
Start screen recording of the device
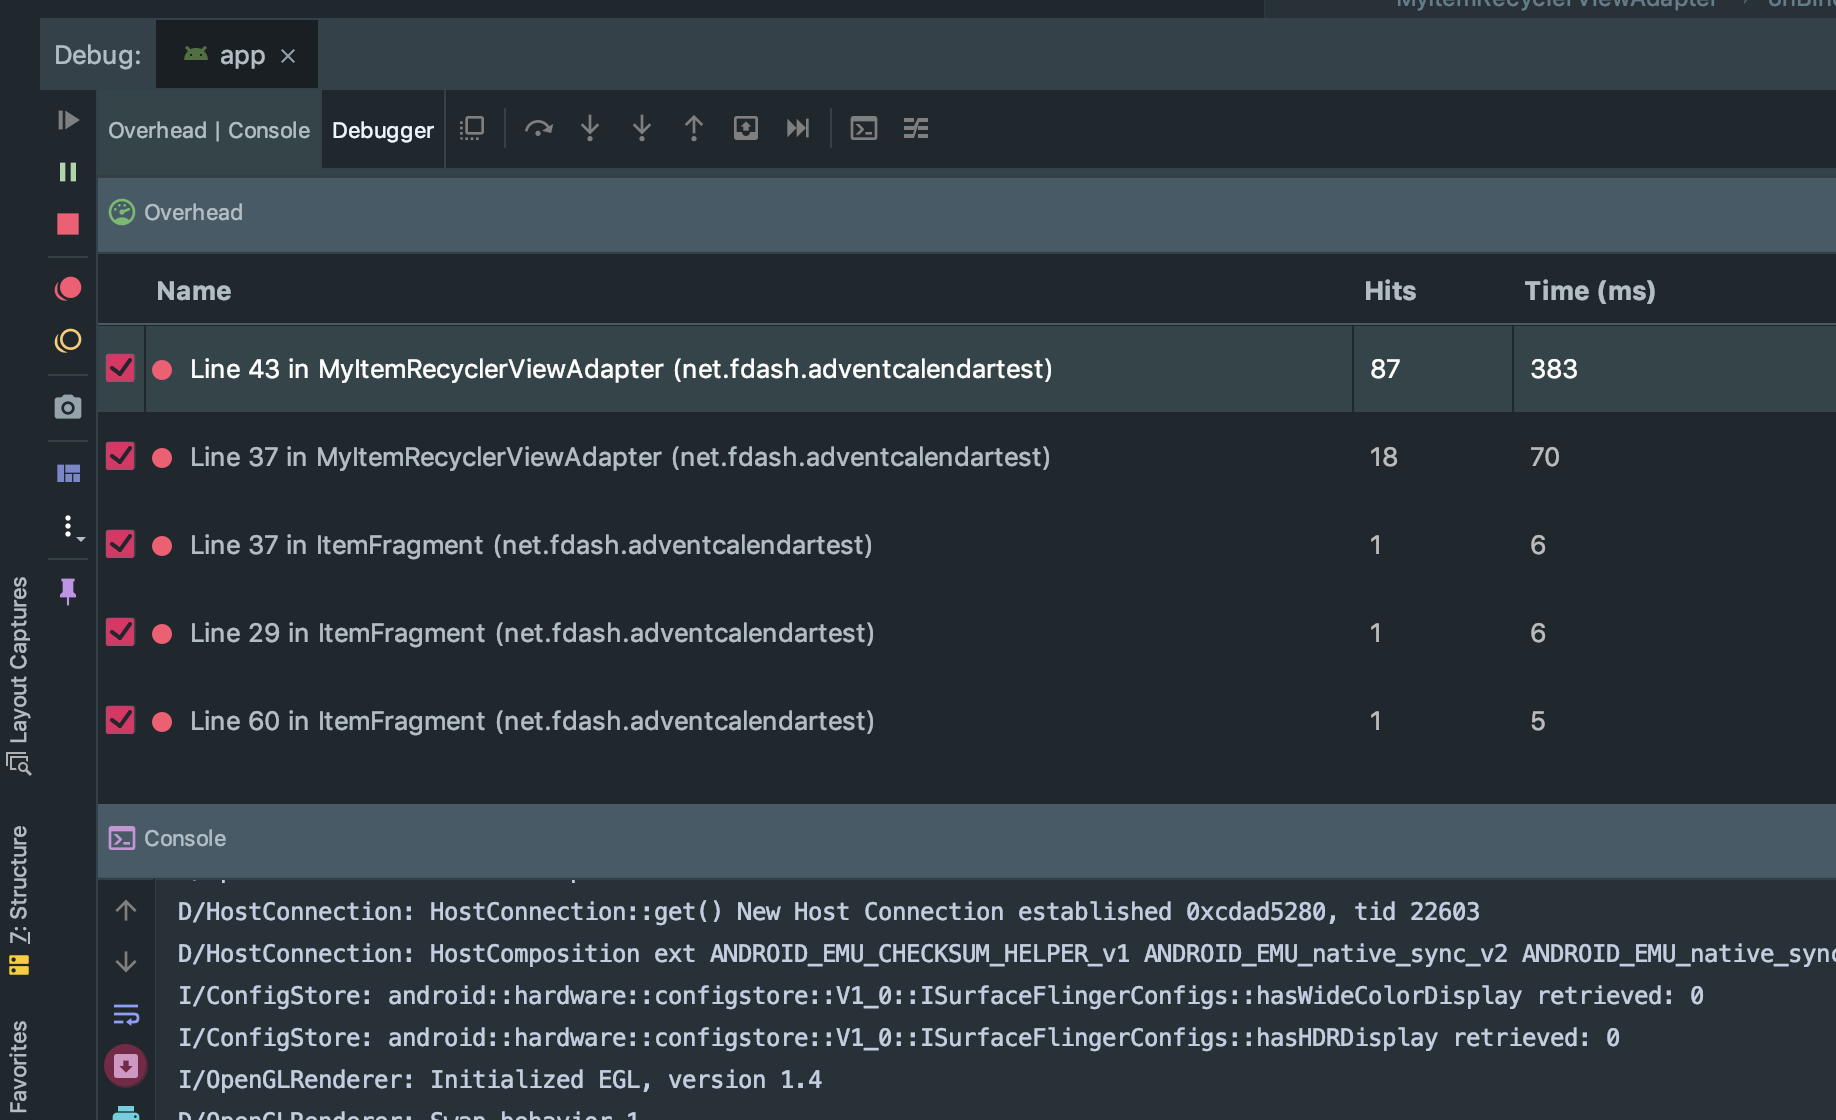(68, 288)
